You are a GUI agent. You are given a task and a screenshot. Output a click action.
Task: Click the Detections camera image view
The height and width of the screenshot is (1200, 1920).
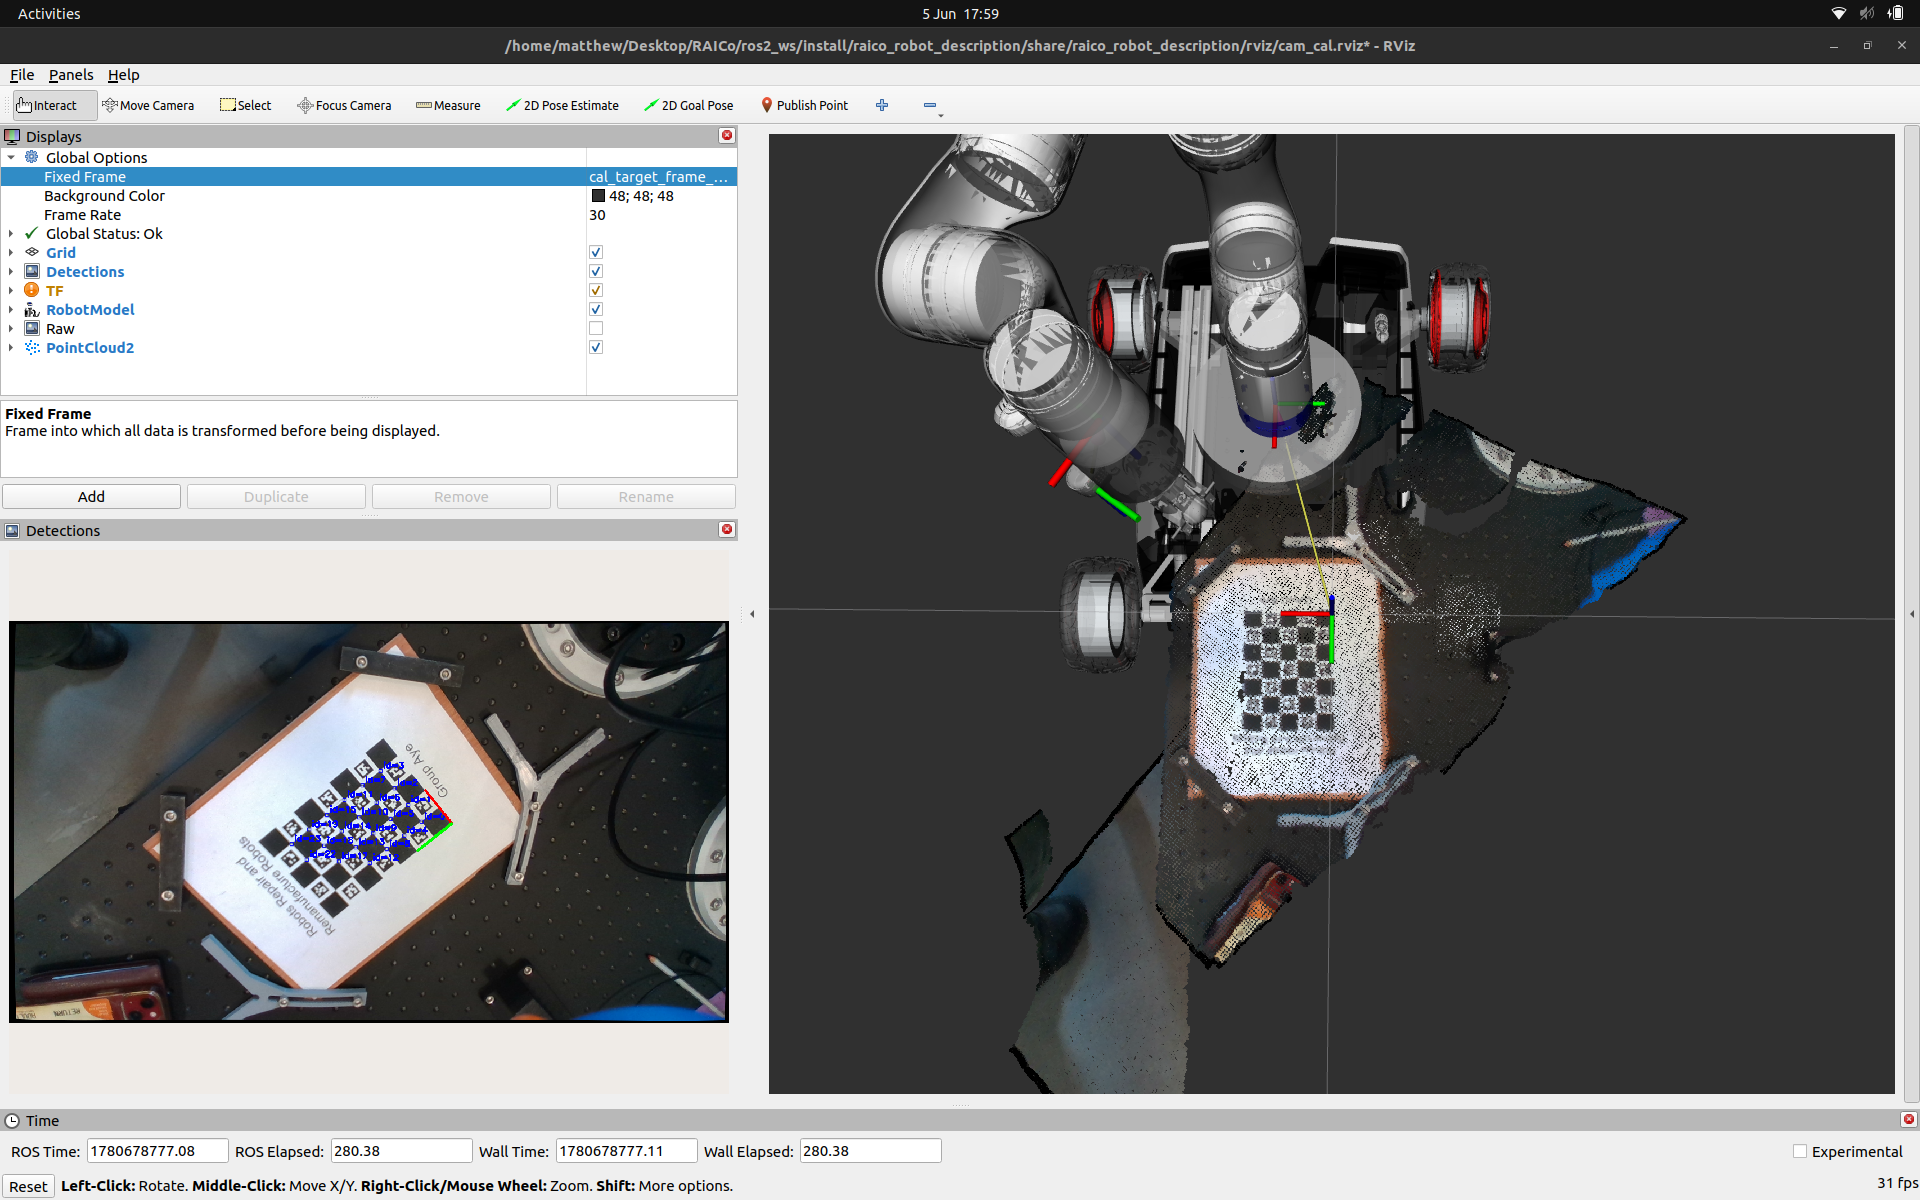tap(369, 822)
